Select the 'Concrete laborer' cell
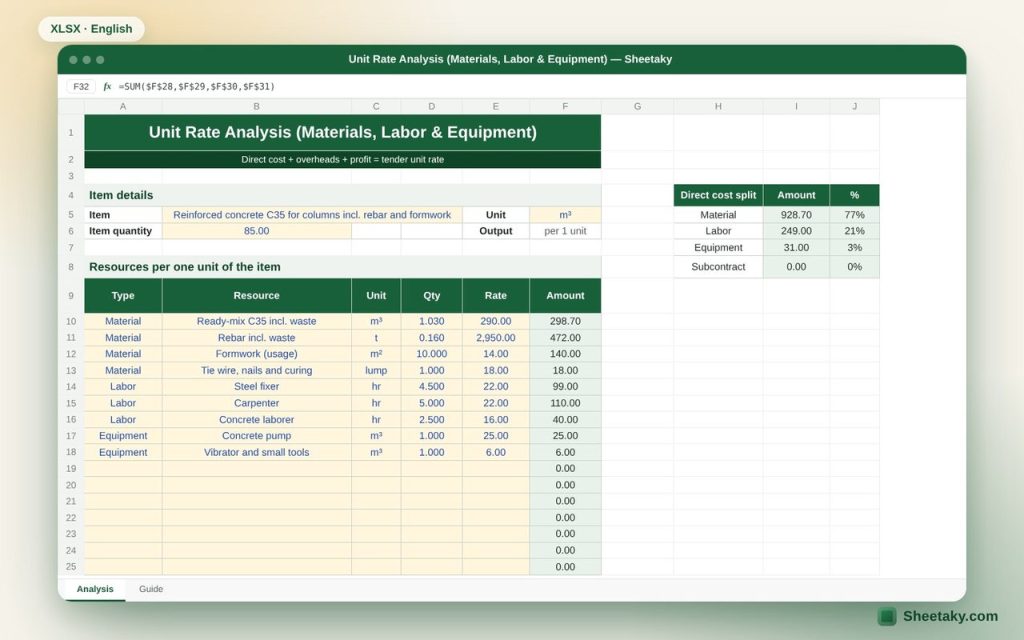Screen dimensions: 1024x640 tap(256, 419)
